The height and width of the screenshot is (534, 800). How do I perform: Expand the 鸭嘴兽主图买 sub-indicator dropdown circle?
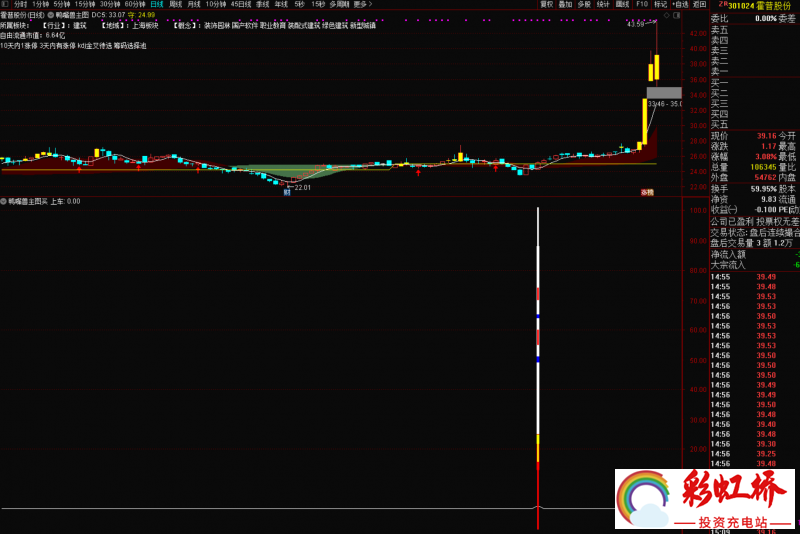click(x=4, y=201)
